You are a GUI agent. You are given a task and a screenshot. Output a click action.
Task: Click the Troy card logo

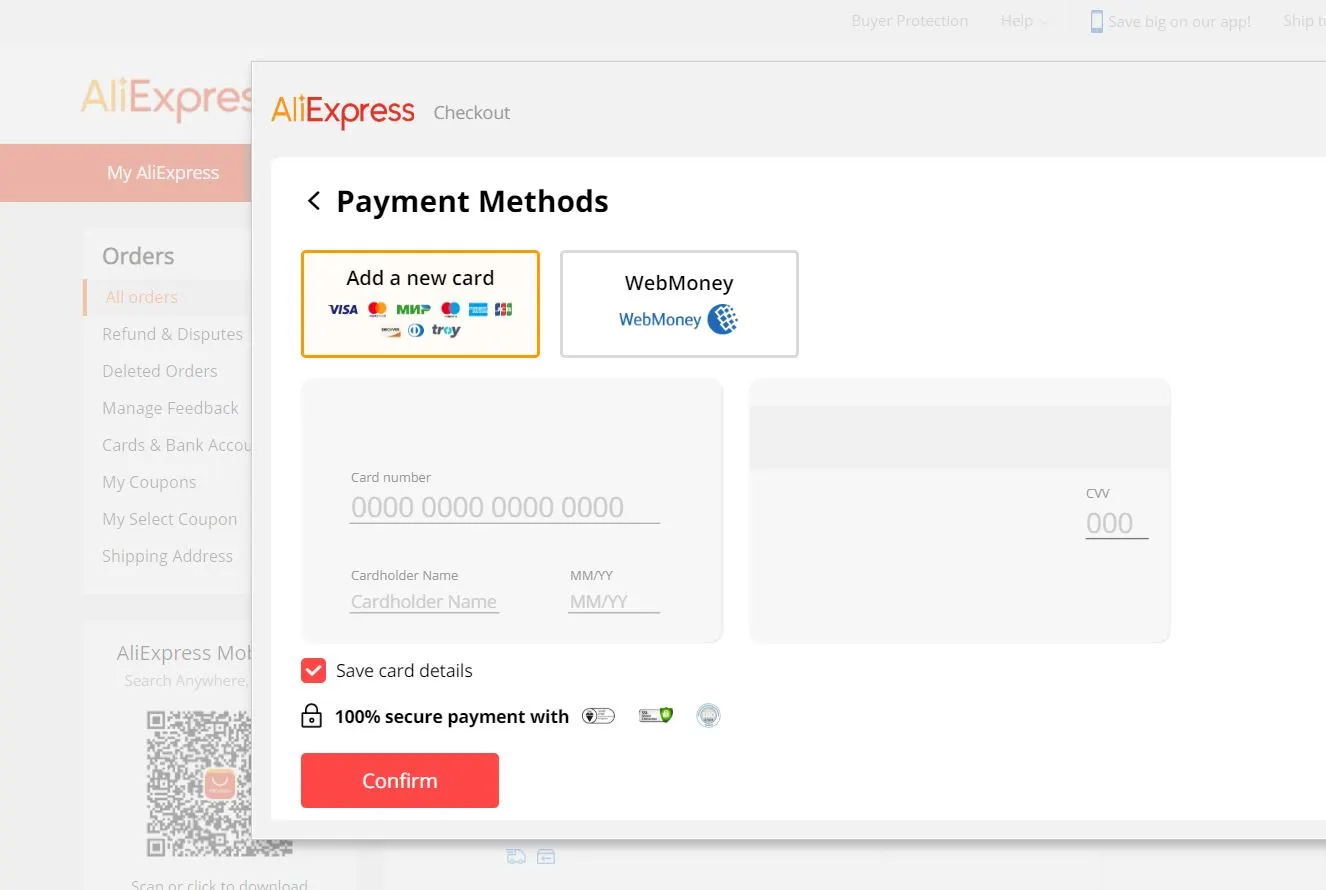(446, 330)
